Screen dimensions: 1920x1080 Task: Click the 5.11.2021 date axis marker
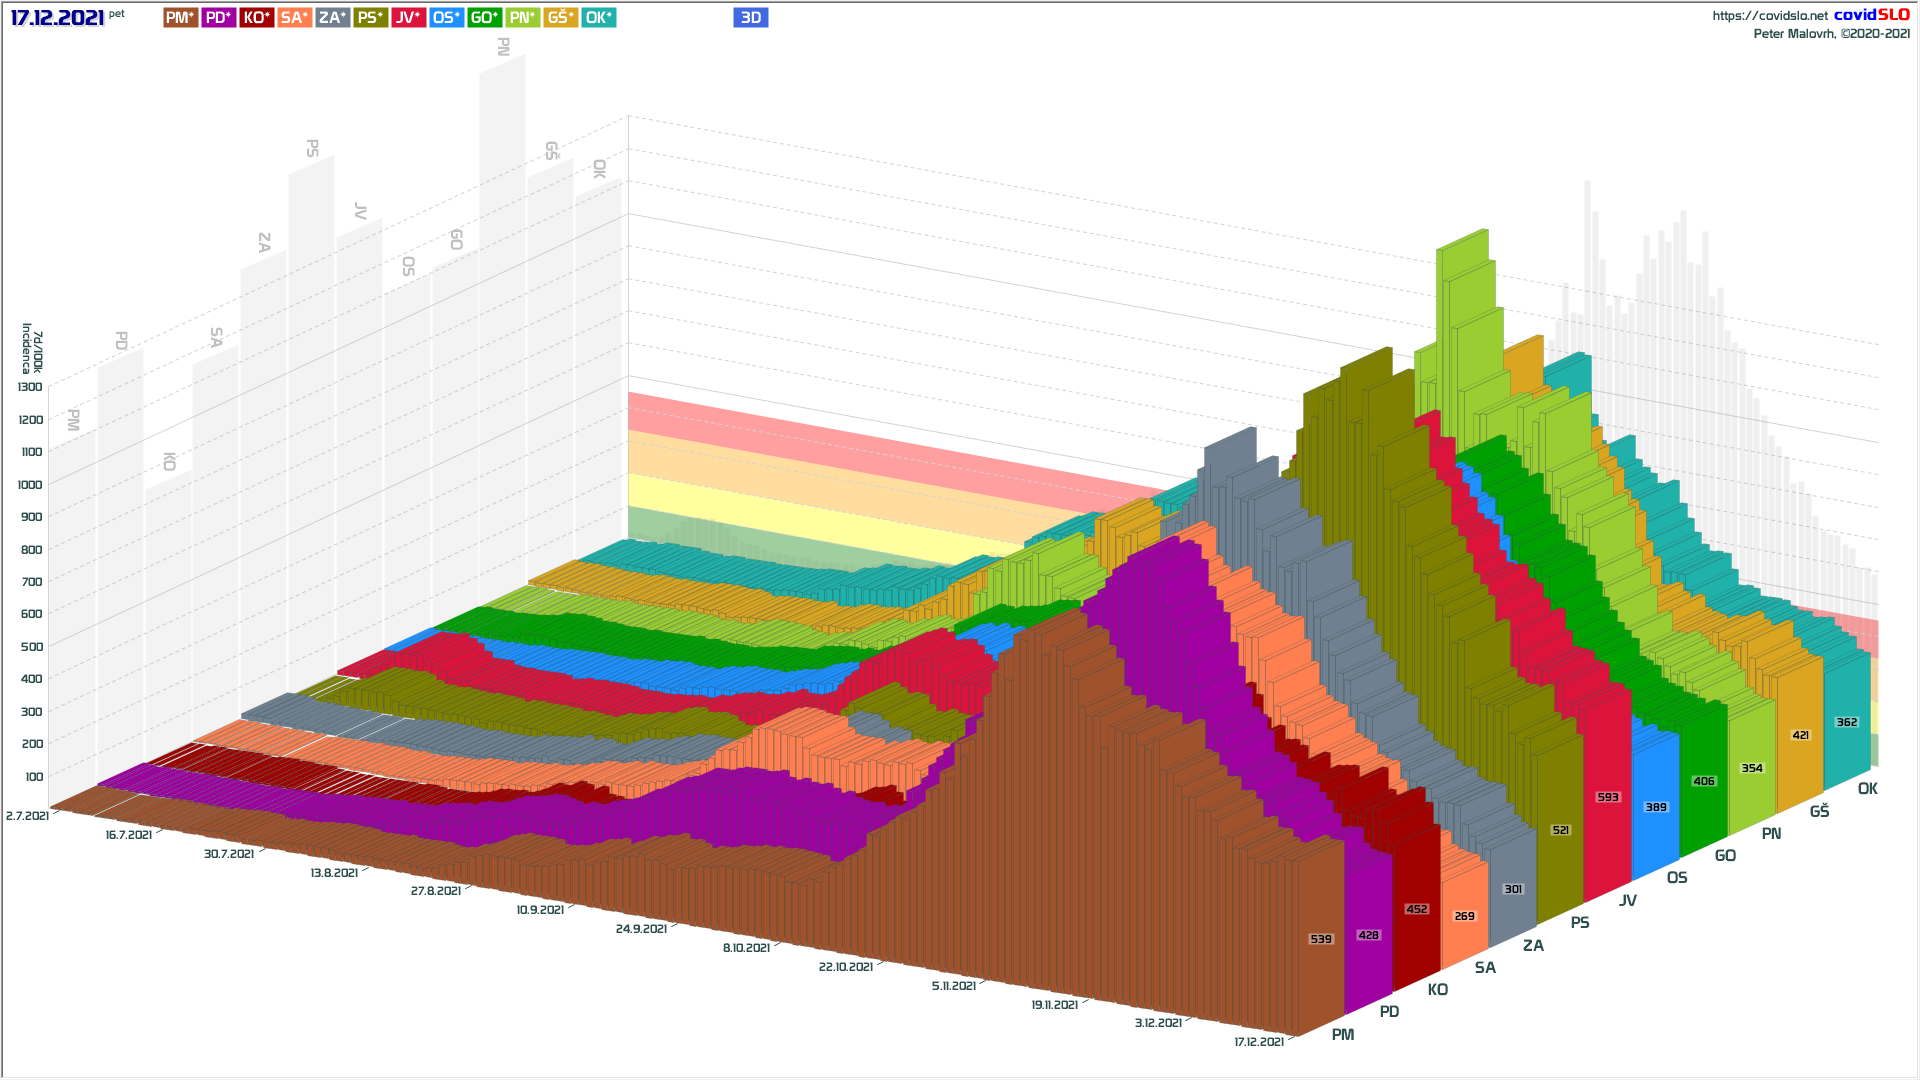tap(953, 986)
